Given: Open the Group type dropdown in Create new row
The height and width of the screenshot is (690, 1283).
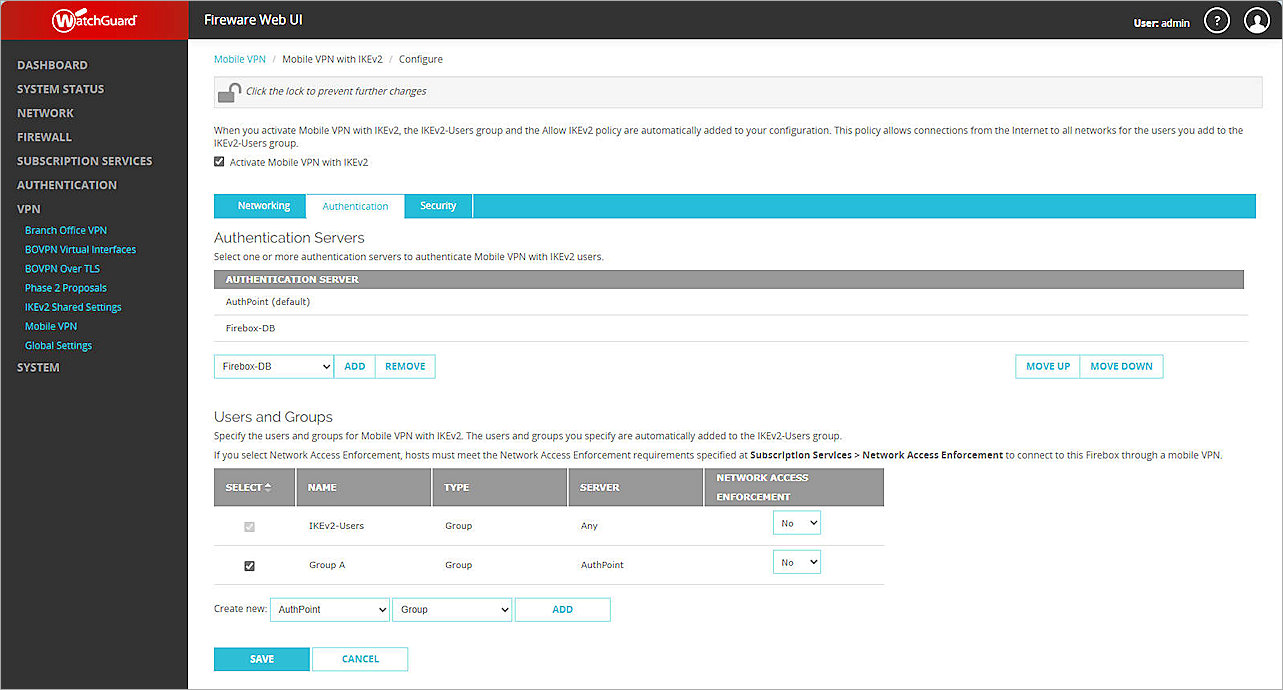Looking at the screenshot, I should coord(451,609).
